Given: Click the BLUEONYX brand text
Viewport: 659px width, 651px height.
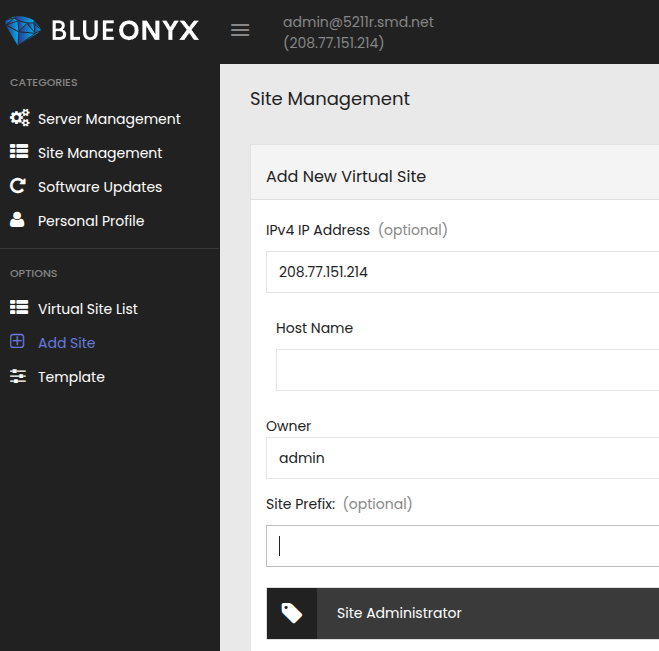Looking at the screenshot, I should (x=125, y=31).
